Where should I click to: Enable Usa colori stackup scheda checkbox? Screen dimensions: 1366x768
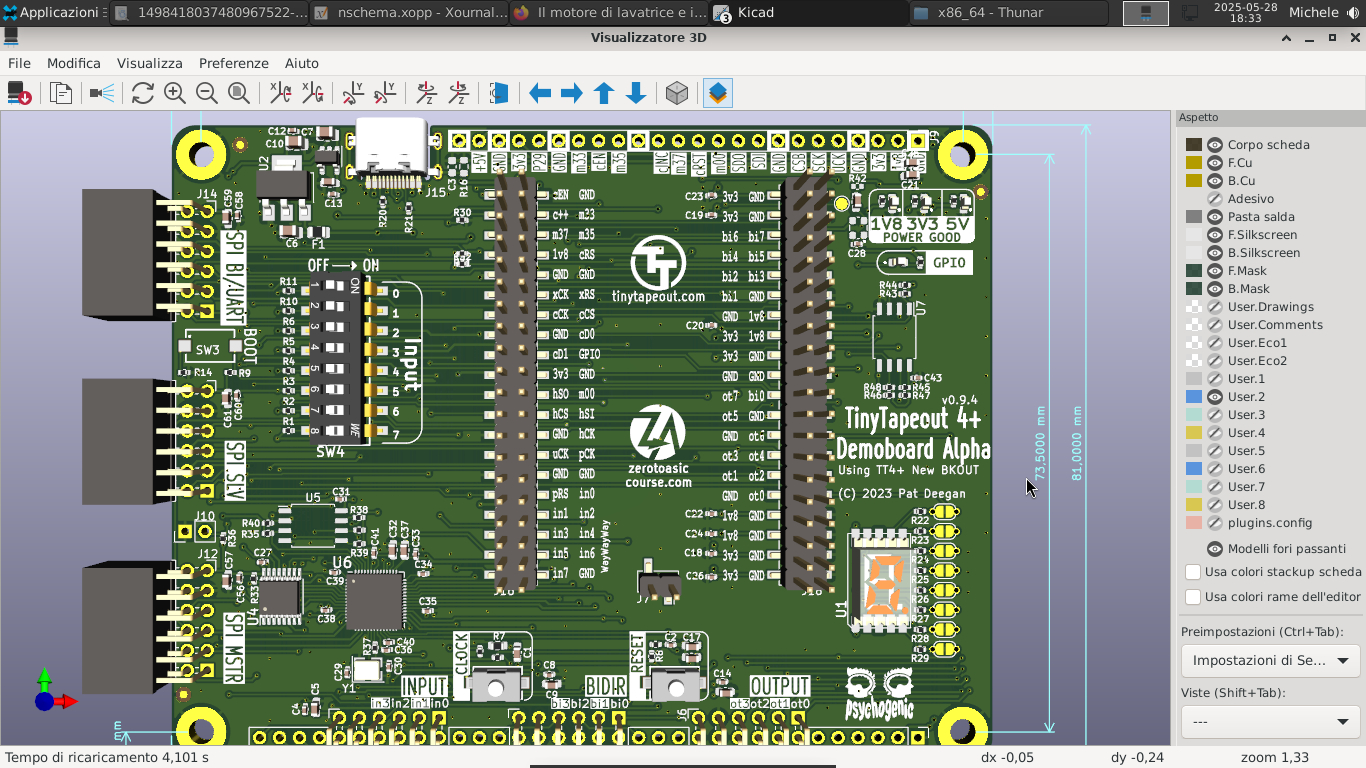tap(1193, 572)
